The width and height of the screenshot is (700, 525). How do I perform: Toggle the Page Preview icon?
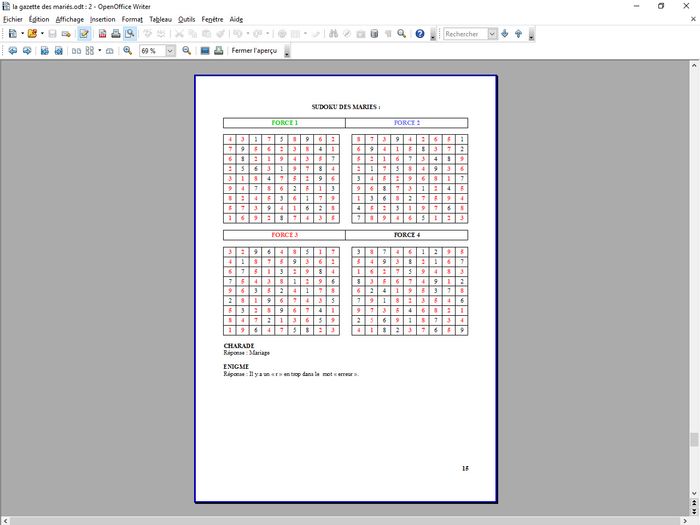(130, 33)
